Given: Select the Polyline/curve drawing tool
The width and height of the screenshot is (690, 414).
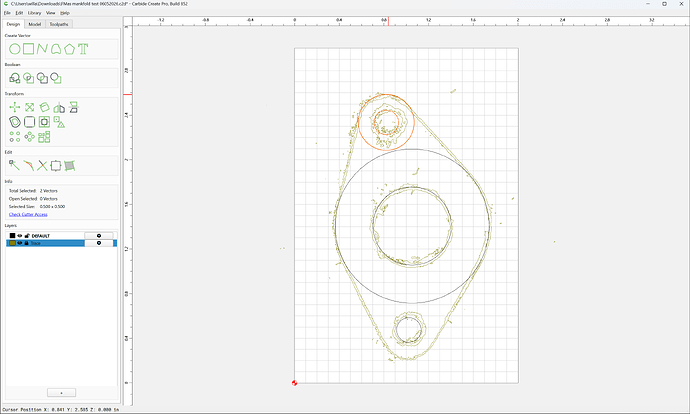Looking at the screenshot, I should click(42, 49).
